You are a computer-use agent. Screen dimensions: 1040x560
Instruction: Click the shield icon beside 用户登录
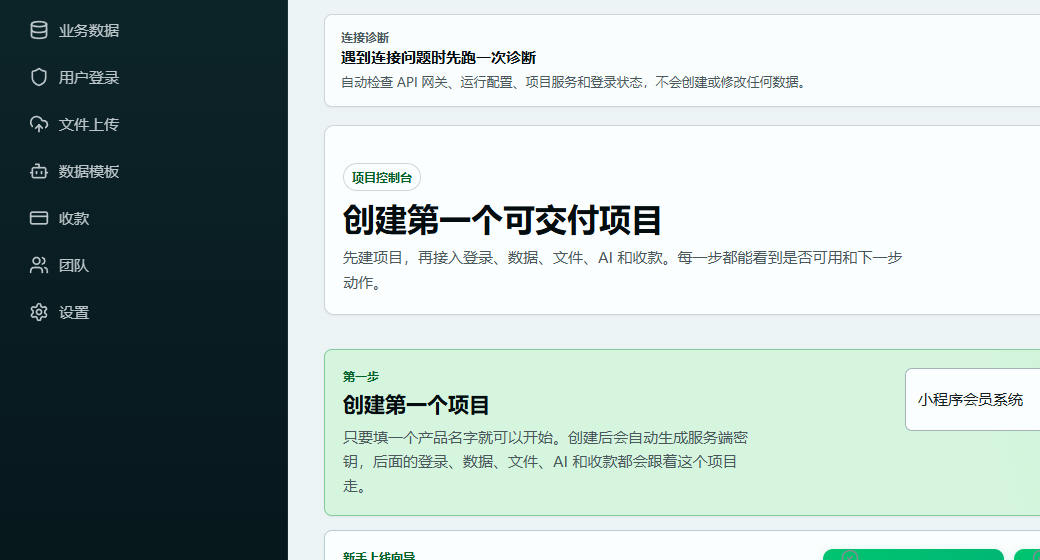38,78
